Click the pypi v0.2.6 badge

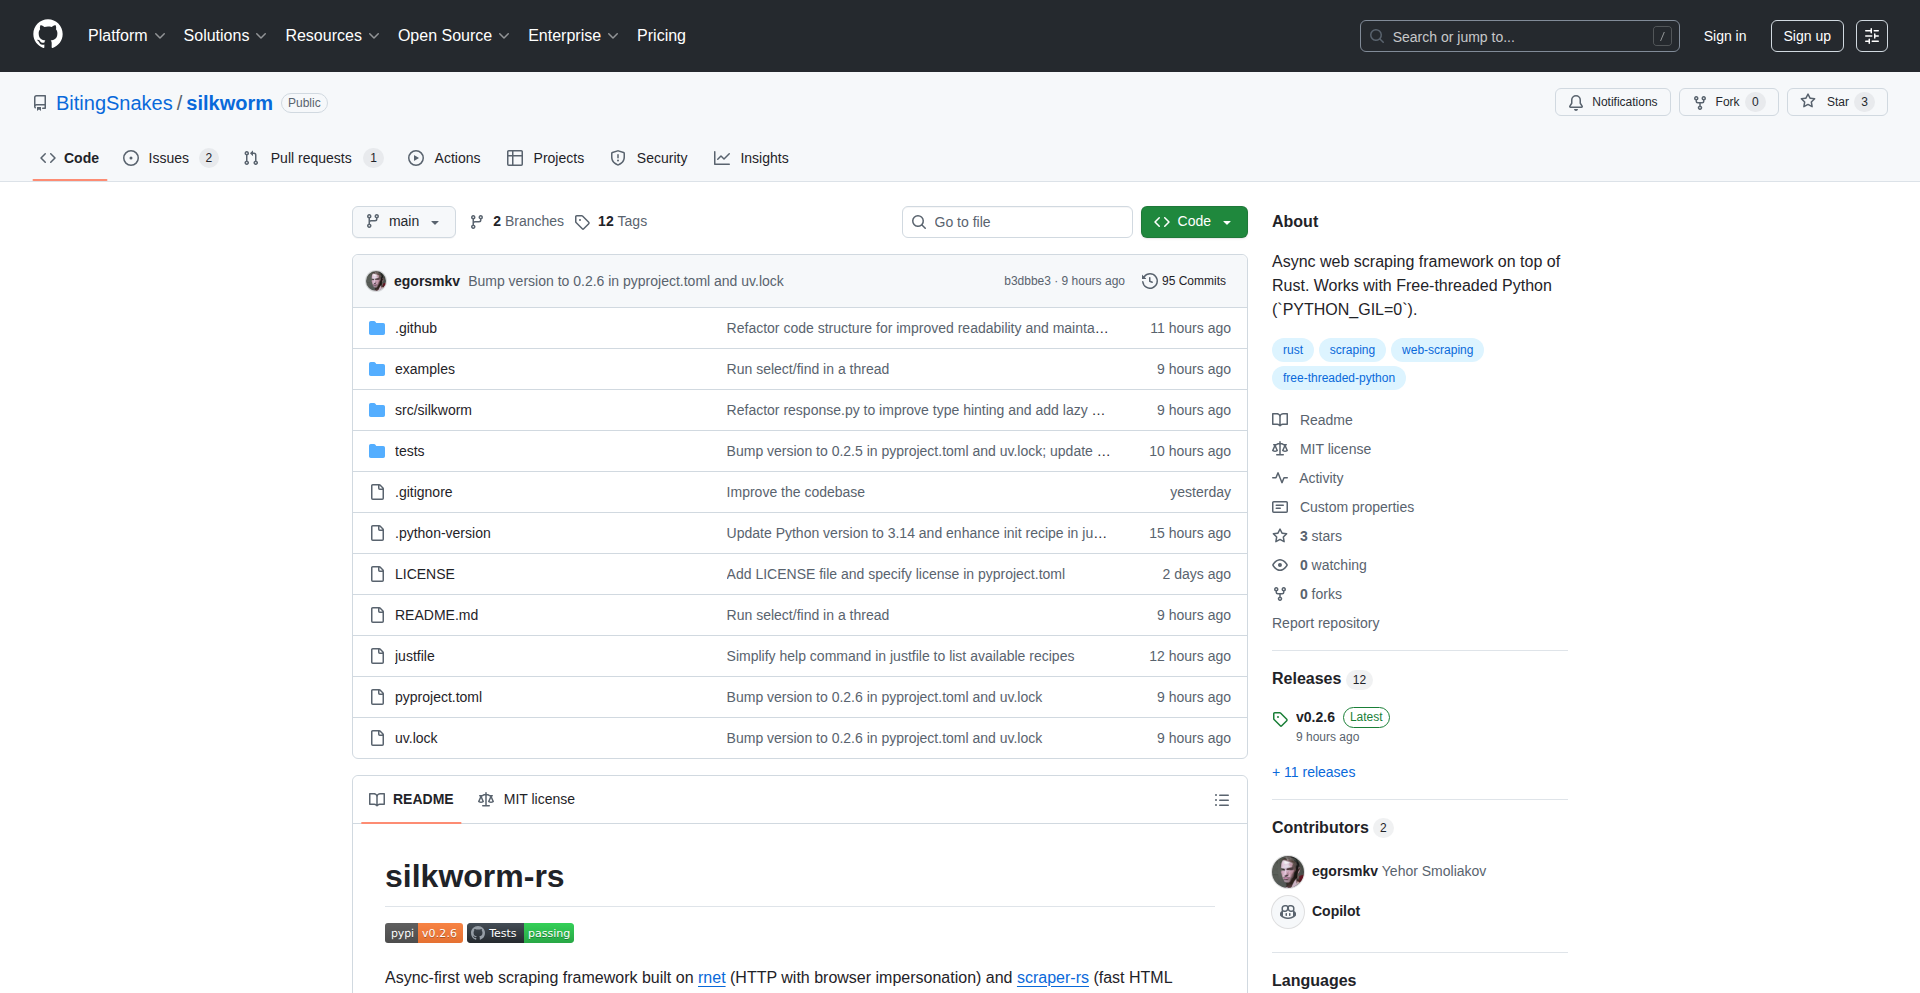tap(424, 933)
